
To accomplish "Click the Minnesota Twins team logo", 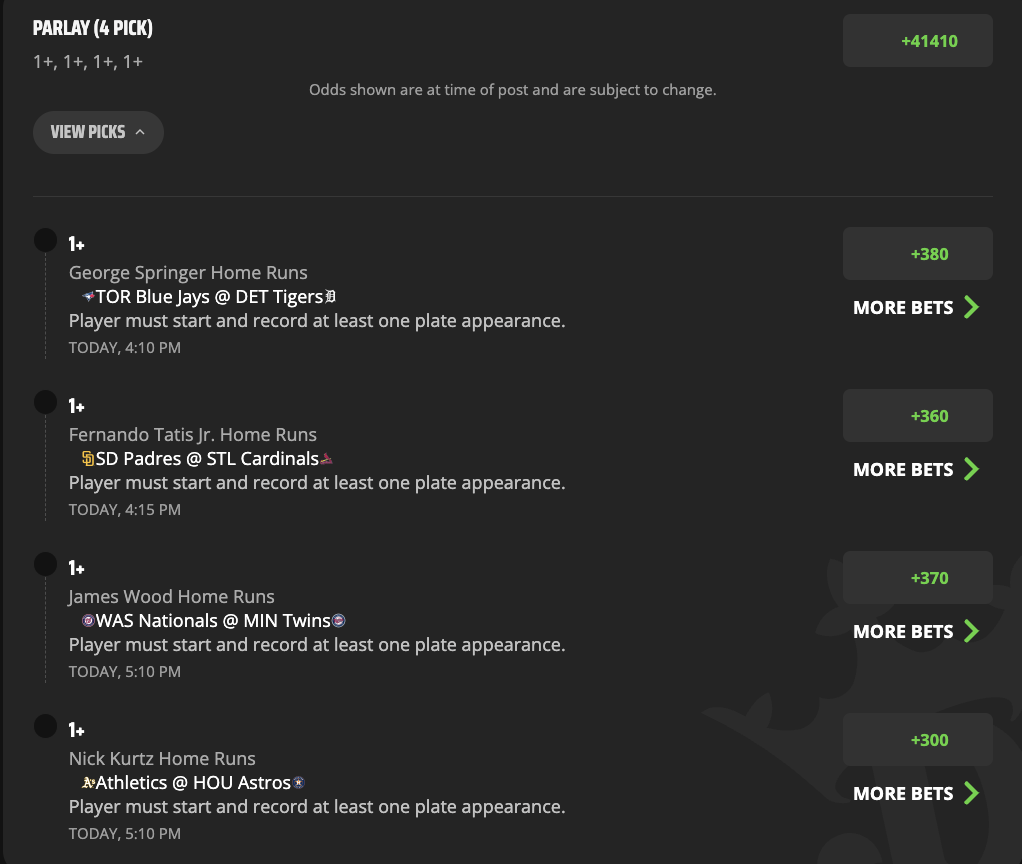I will 338,621.
